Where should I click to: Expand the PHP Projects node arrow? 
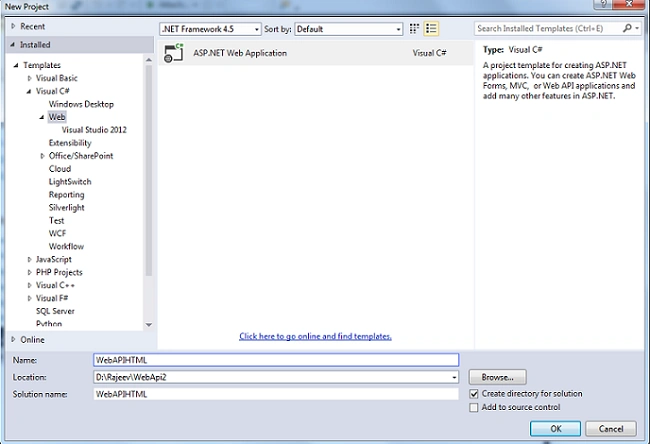(29, 272)
